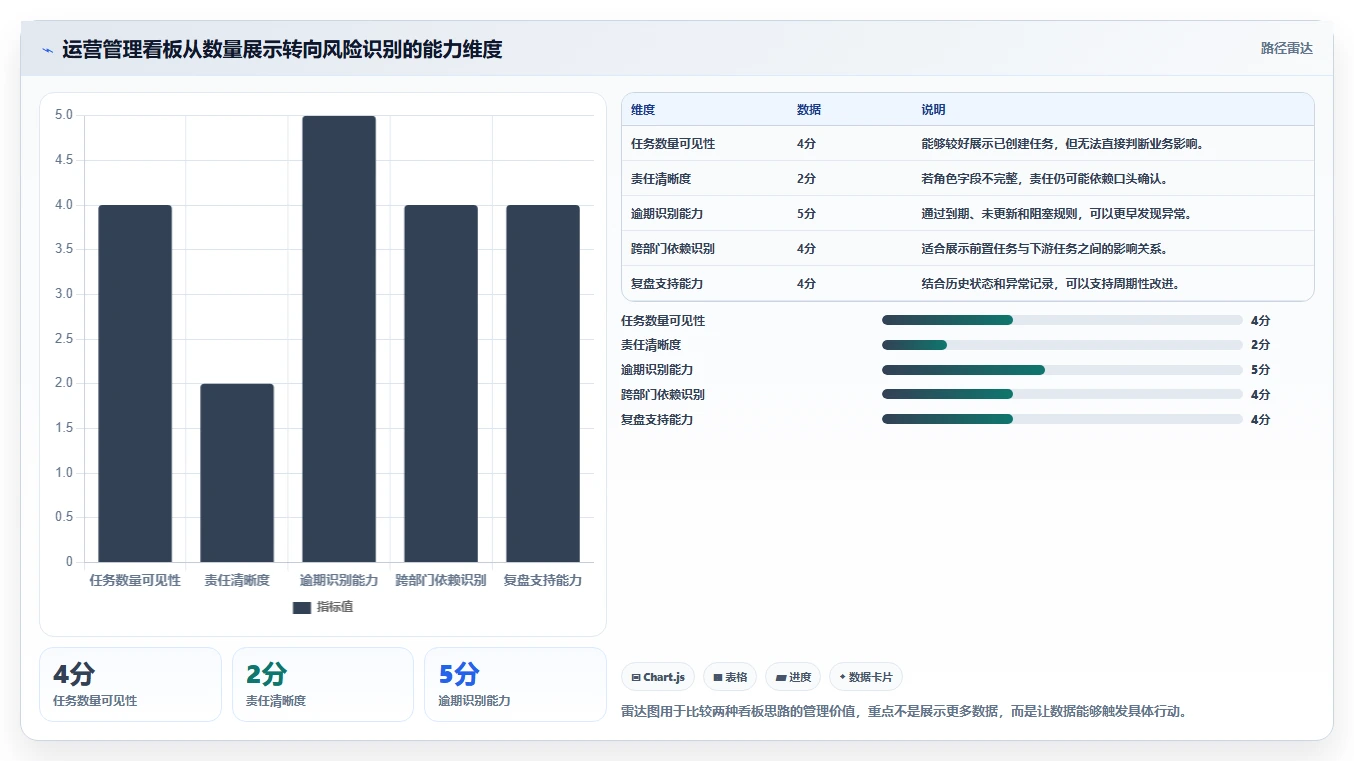Click the lightning icon beside the dashboard title
The height and width of the screenshot is (761, 1354).
coord(47,50)
